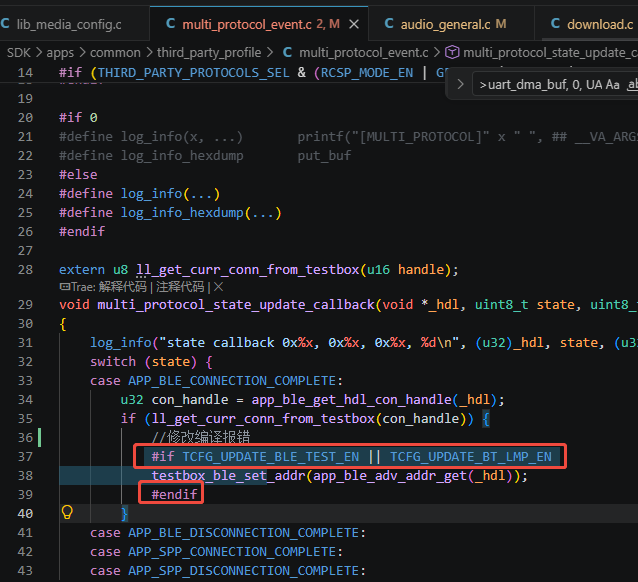Click the #endif on line 26
This screenshot has width=638, height=582.
[x=82, y=232]
